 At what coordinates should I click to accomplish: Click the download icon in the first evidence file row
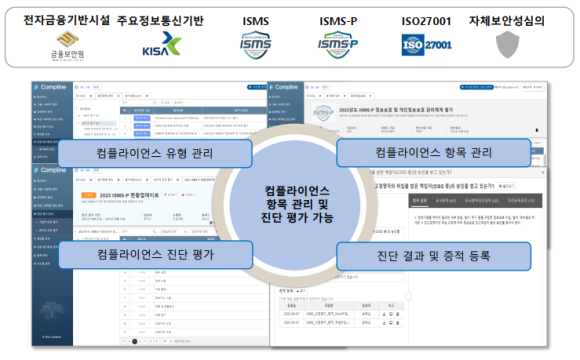coord(384,314)
